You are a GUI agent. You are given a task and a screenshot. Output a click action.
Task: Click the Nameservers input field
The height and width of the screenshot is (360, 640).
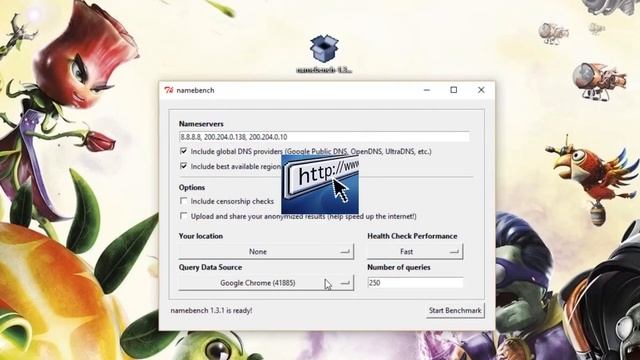[x=324, y=137]
